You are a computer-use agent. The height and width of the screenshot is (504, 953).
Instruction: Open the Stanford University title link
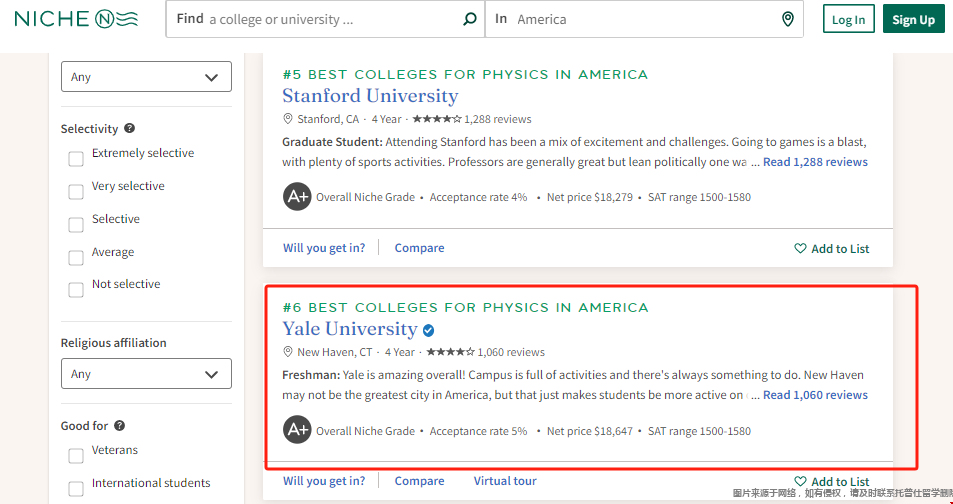pyautogui.click(x=370, y=96)
